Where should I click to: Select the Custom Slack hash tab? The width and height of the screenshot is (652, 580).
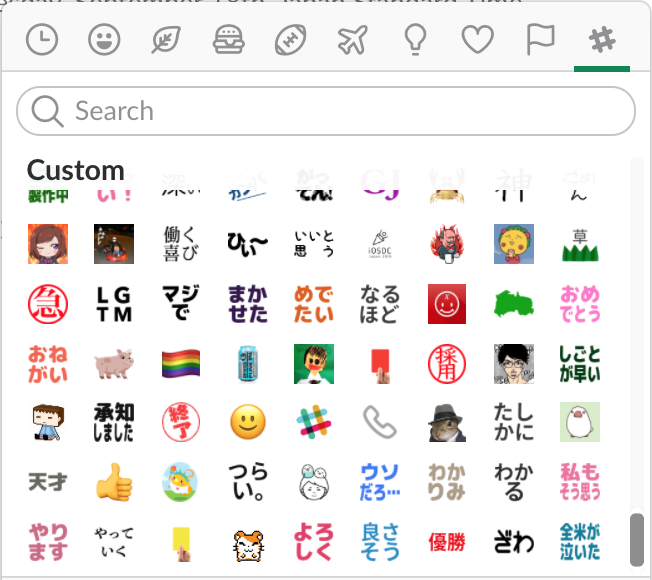point(602,40)
